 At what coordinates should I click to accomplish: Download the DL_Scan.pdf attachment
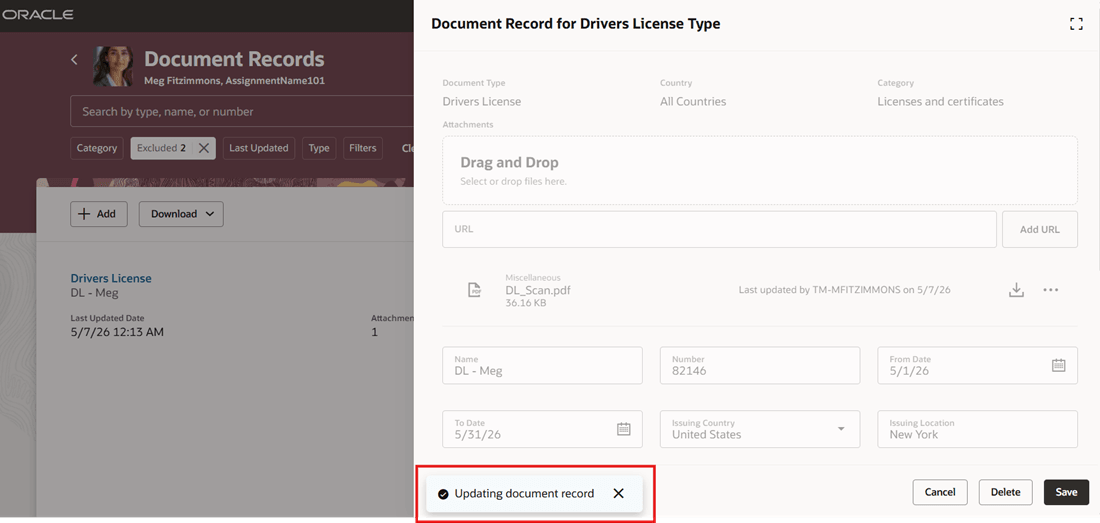(x=1017, y=290)
